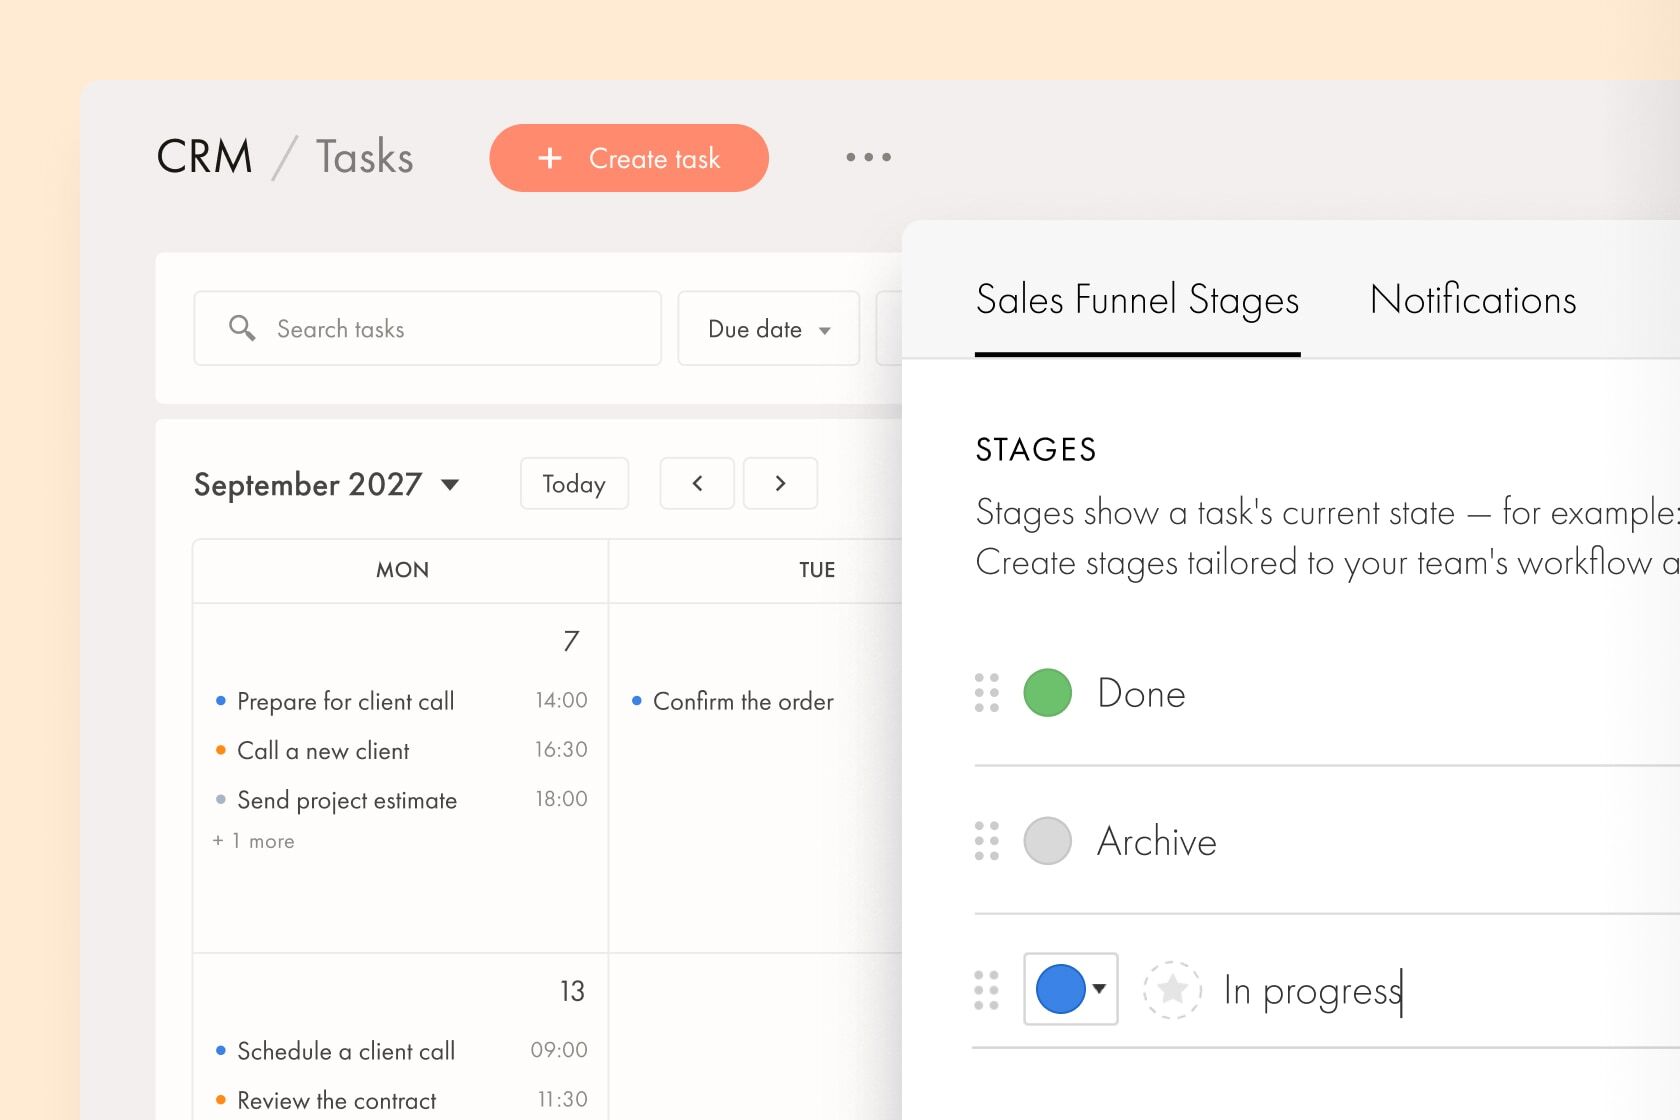
Task: Click the Create task button
Action: point(629,158)
